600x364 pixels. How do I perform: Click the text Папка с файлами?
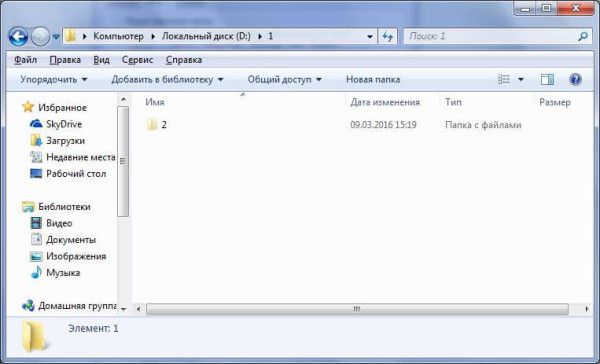[x=483, y=125]
